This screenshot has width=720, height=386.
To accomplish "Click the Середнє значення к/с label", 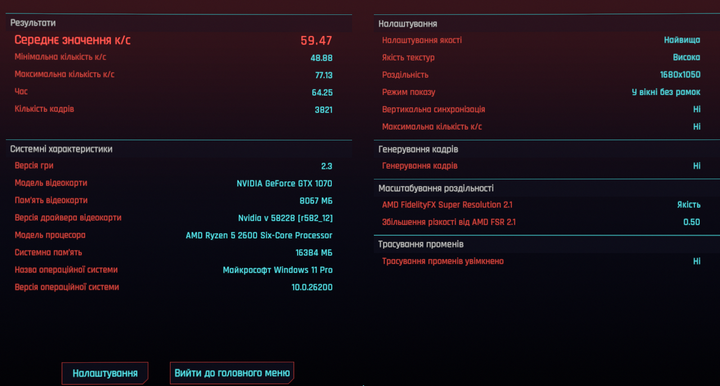I will click(x=72, y=40).
